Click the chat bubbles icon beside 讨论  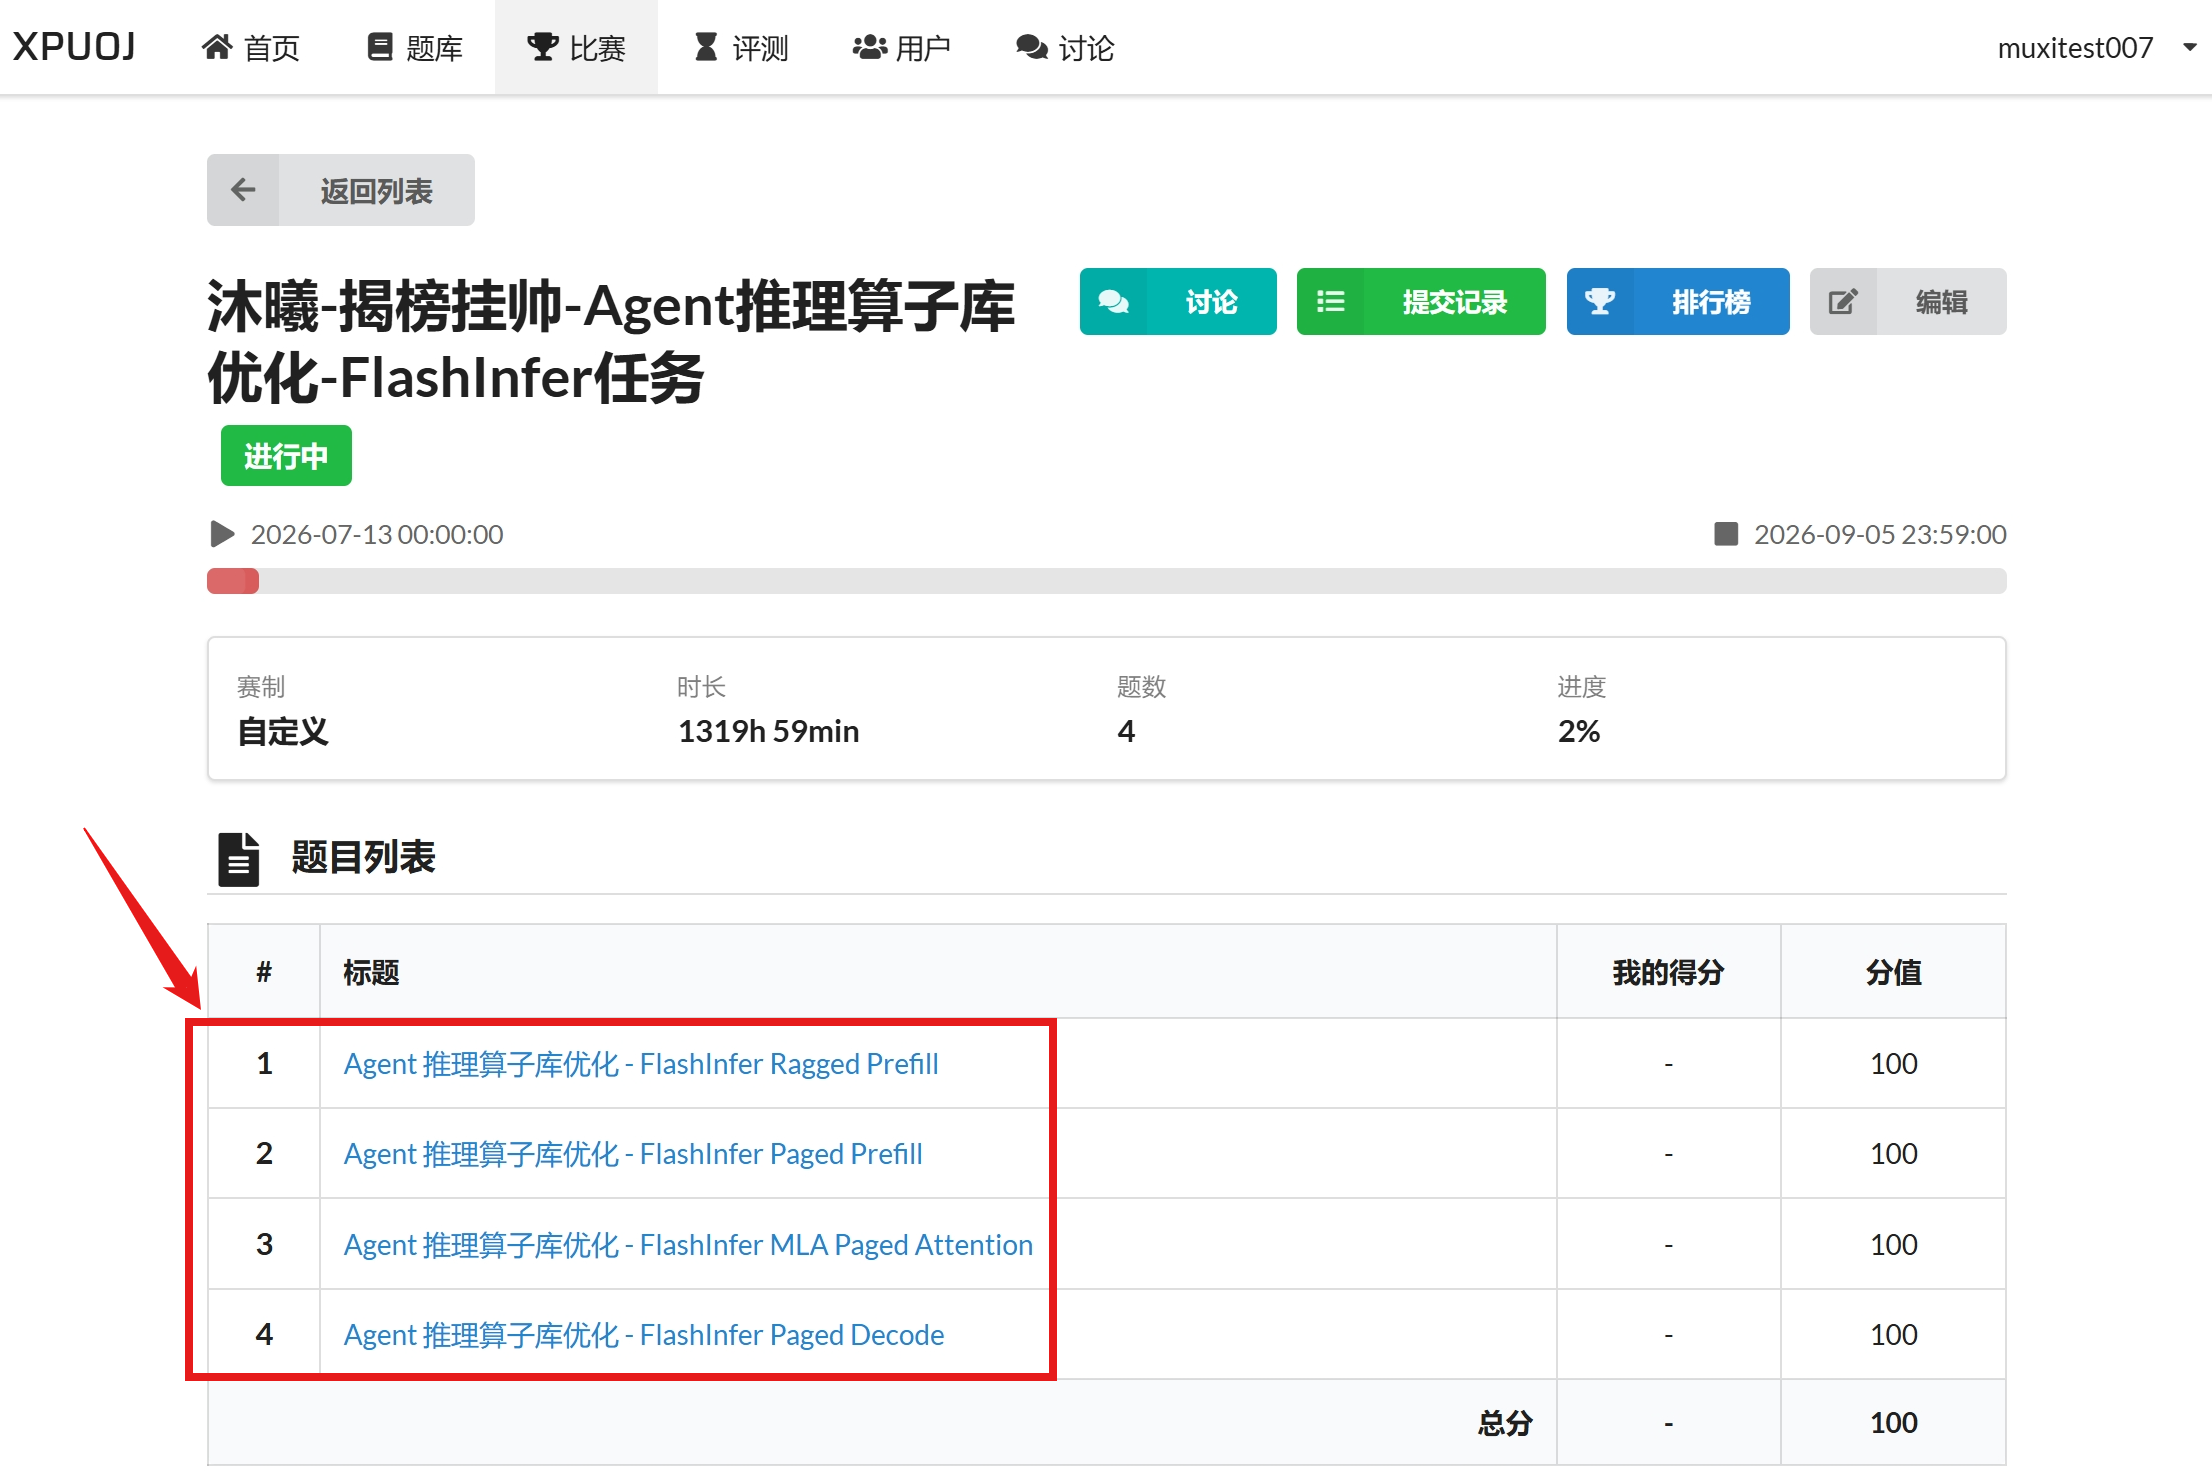pos(1032,47)
